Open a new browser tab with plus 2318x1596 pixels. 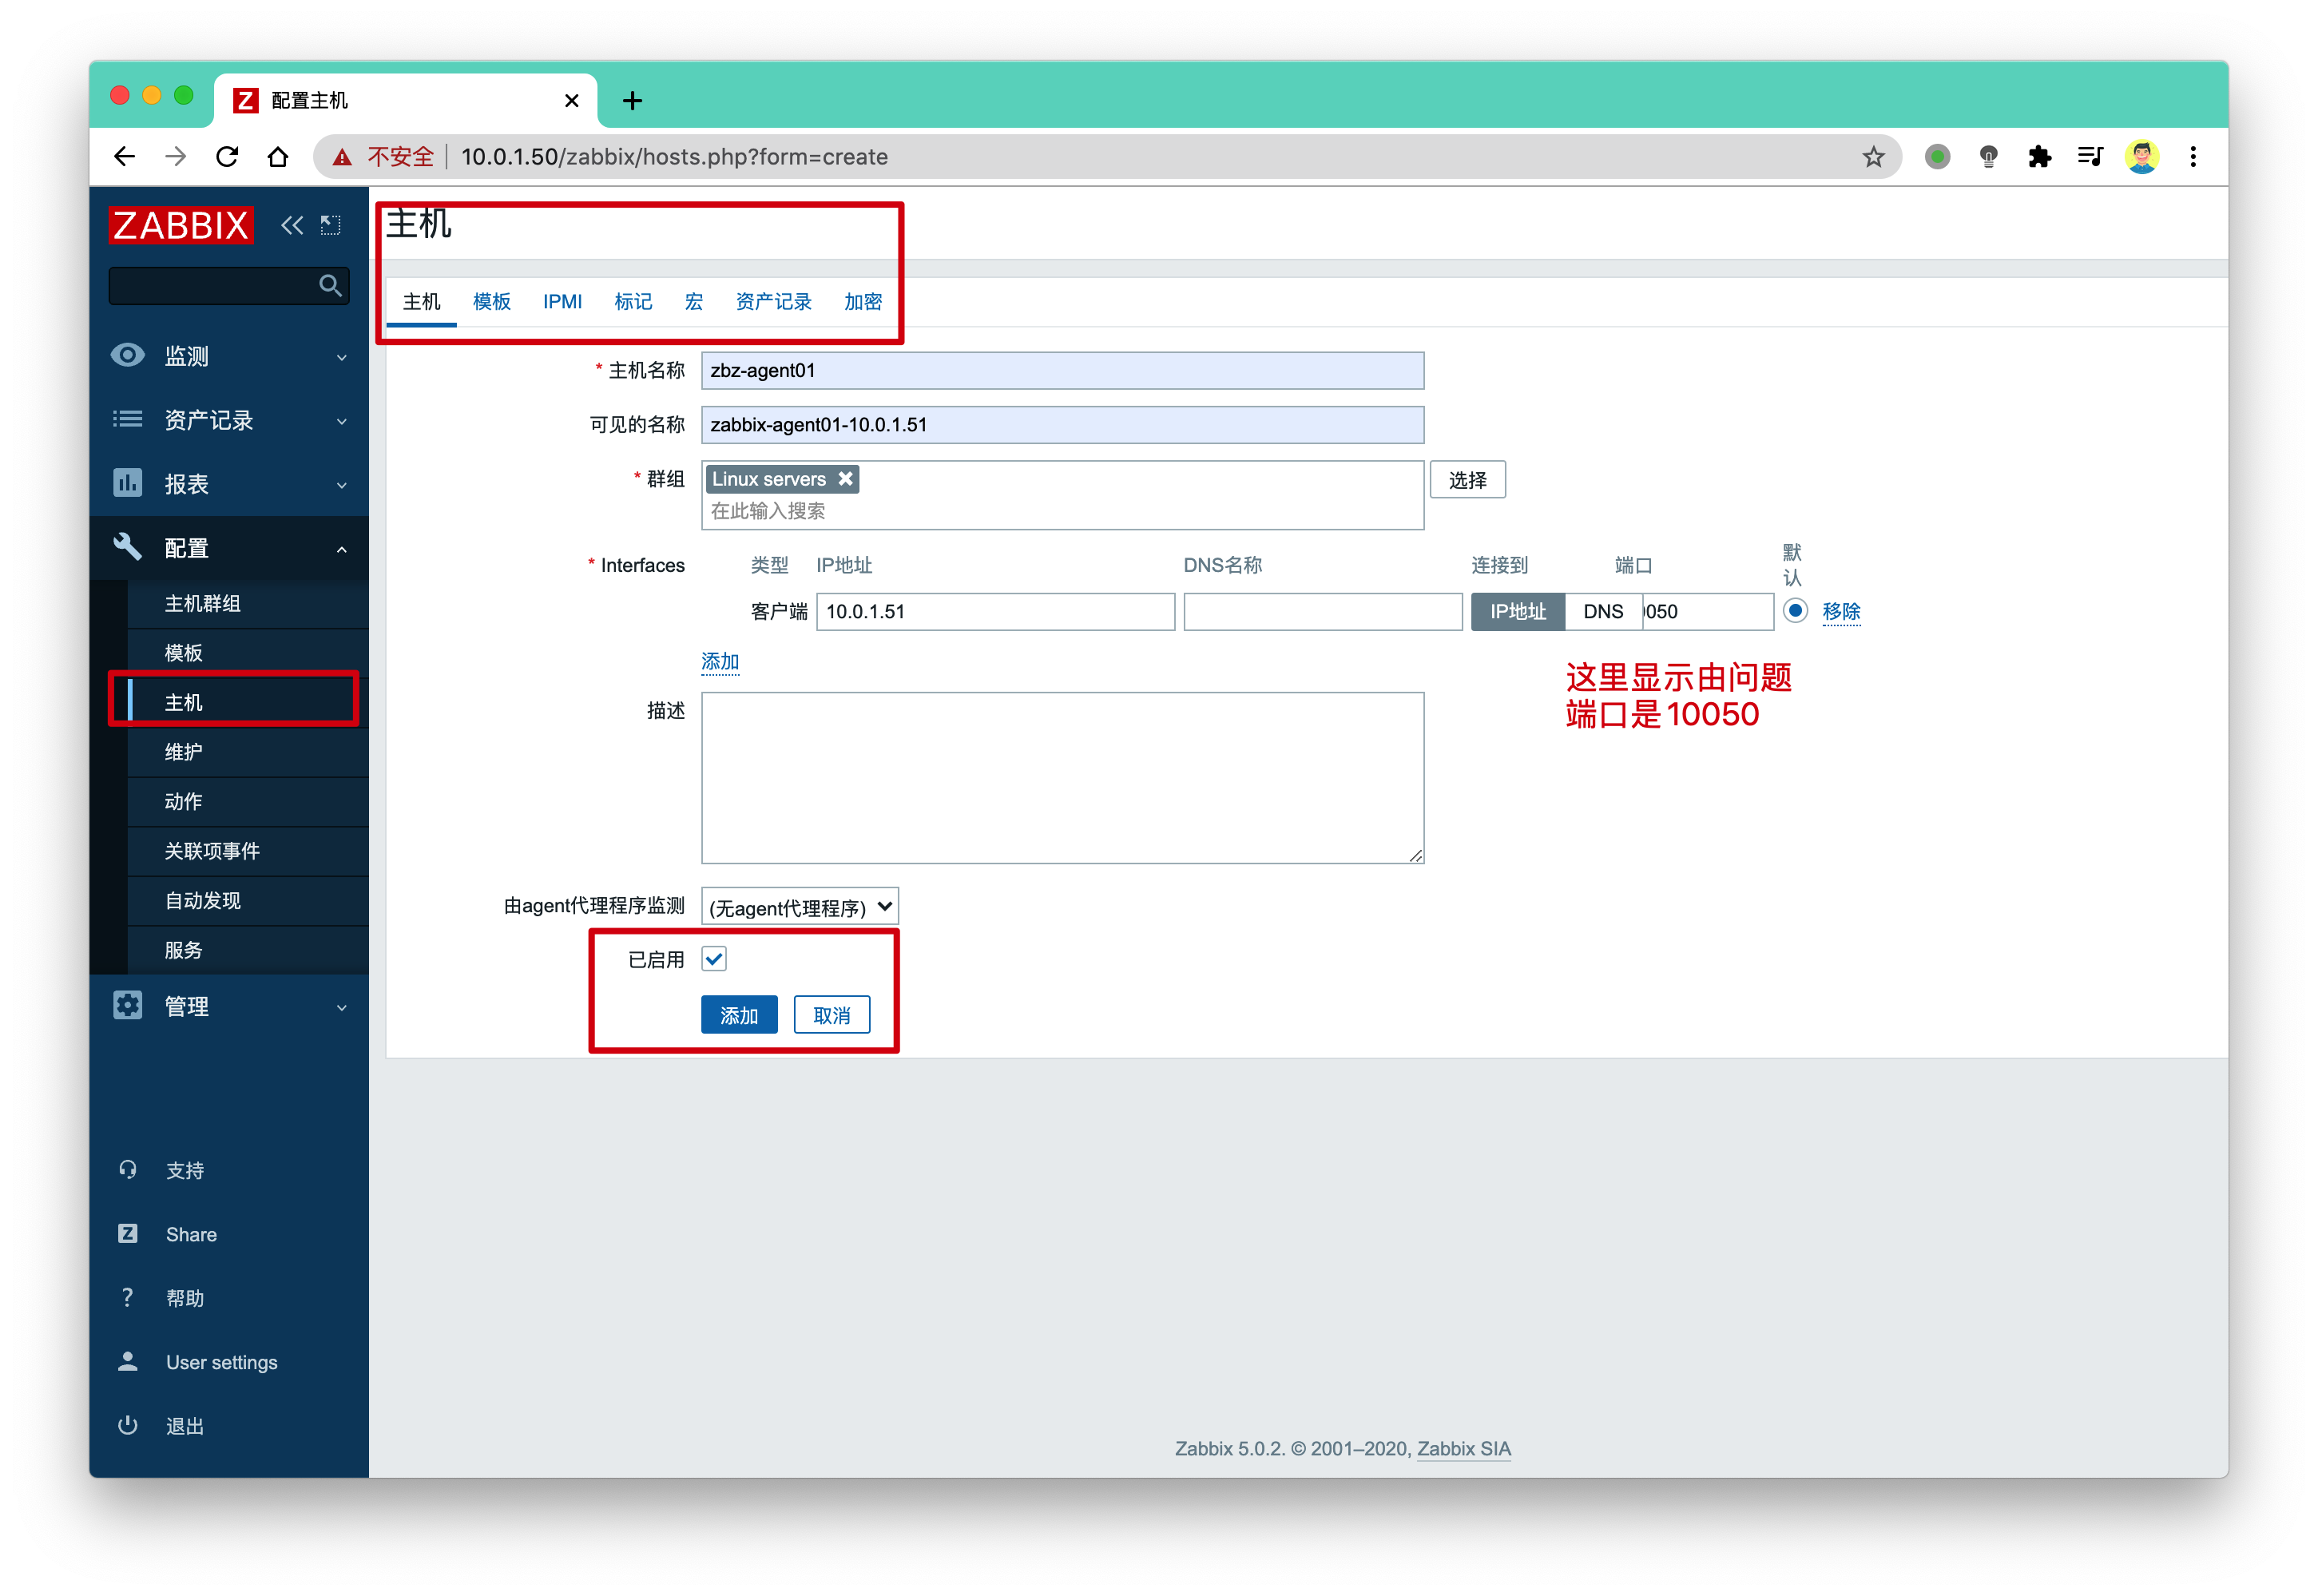(x=632, y=101)
